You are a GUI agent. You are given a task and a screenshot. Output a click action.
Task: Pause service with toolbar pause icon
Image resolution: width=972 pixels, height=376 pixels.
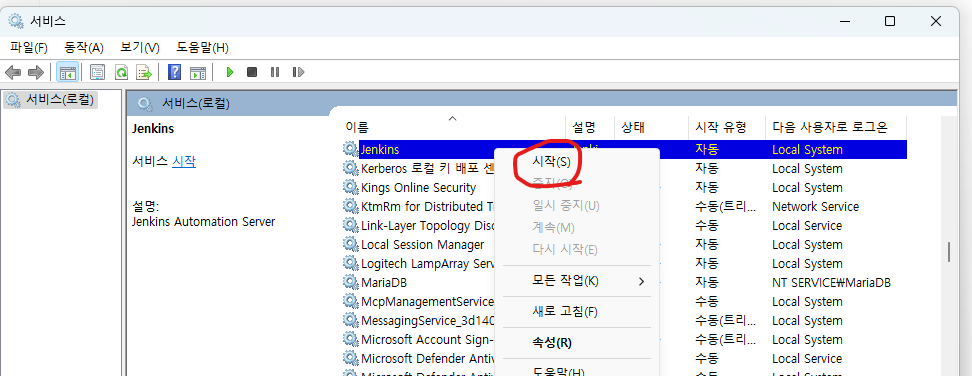point(275,72)
